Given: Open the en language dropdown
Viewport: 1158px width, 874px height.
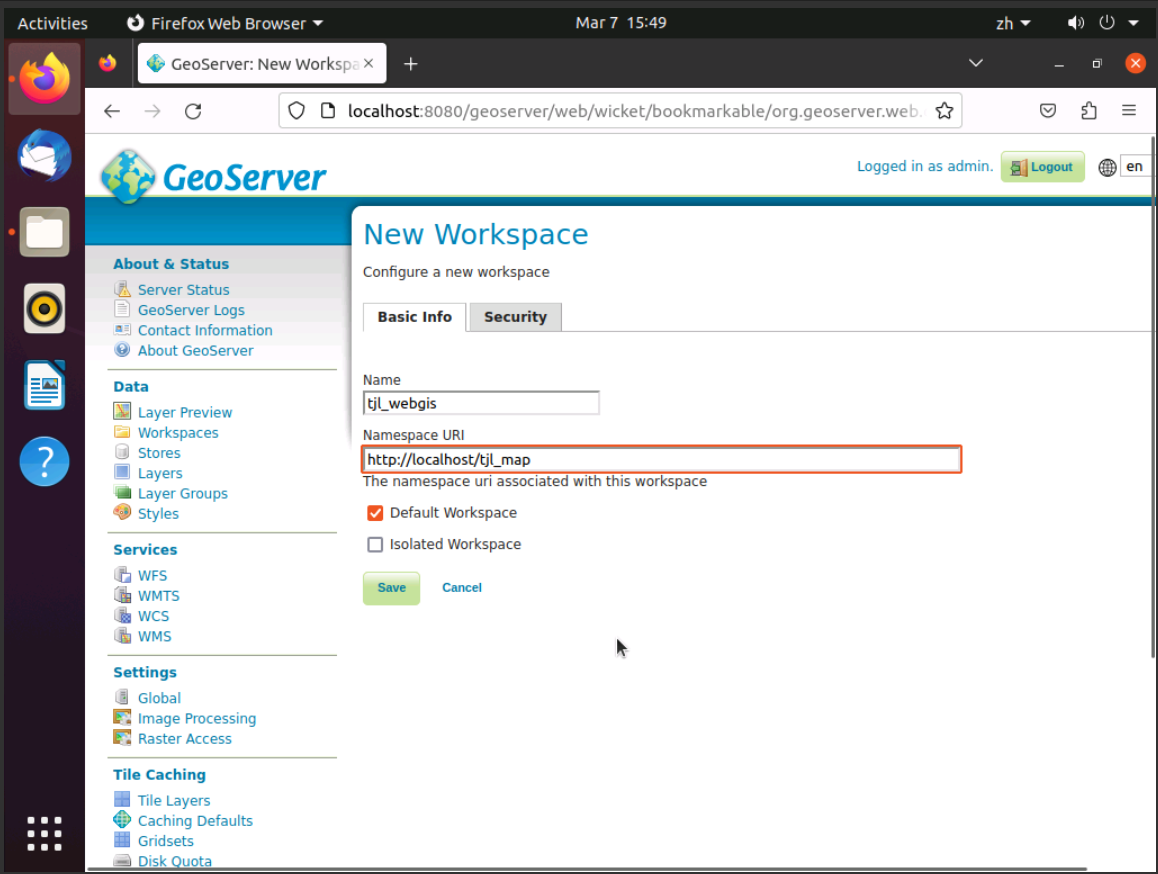Looking at the screenshot, I should pos(1137,166).
